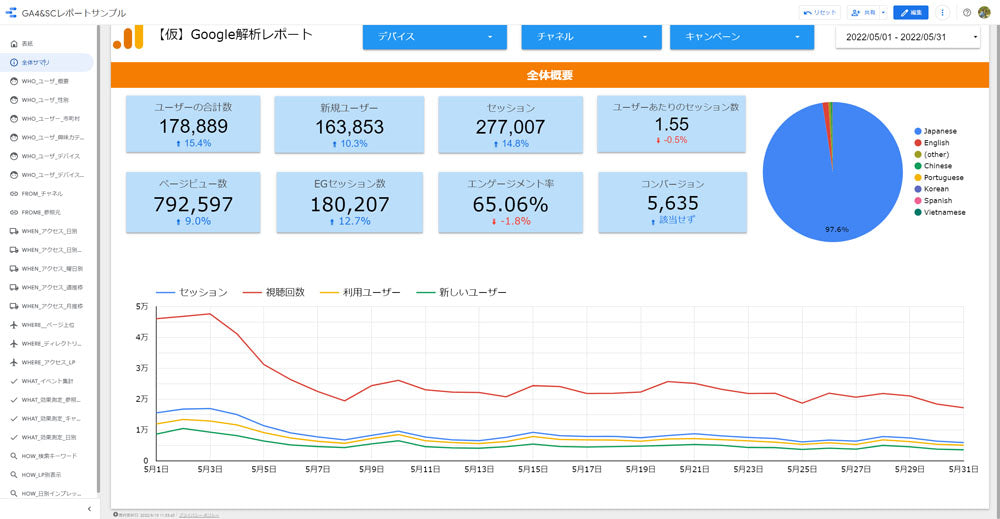The image size is (1000, 519).
Task: Select the HOW_検索キーワード page
Action: (49, 456)
